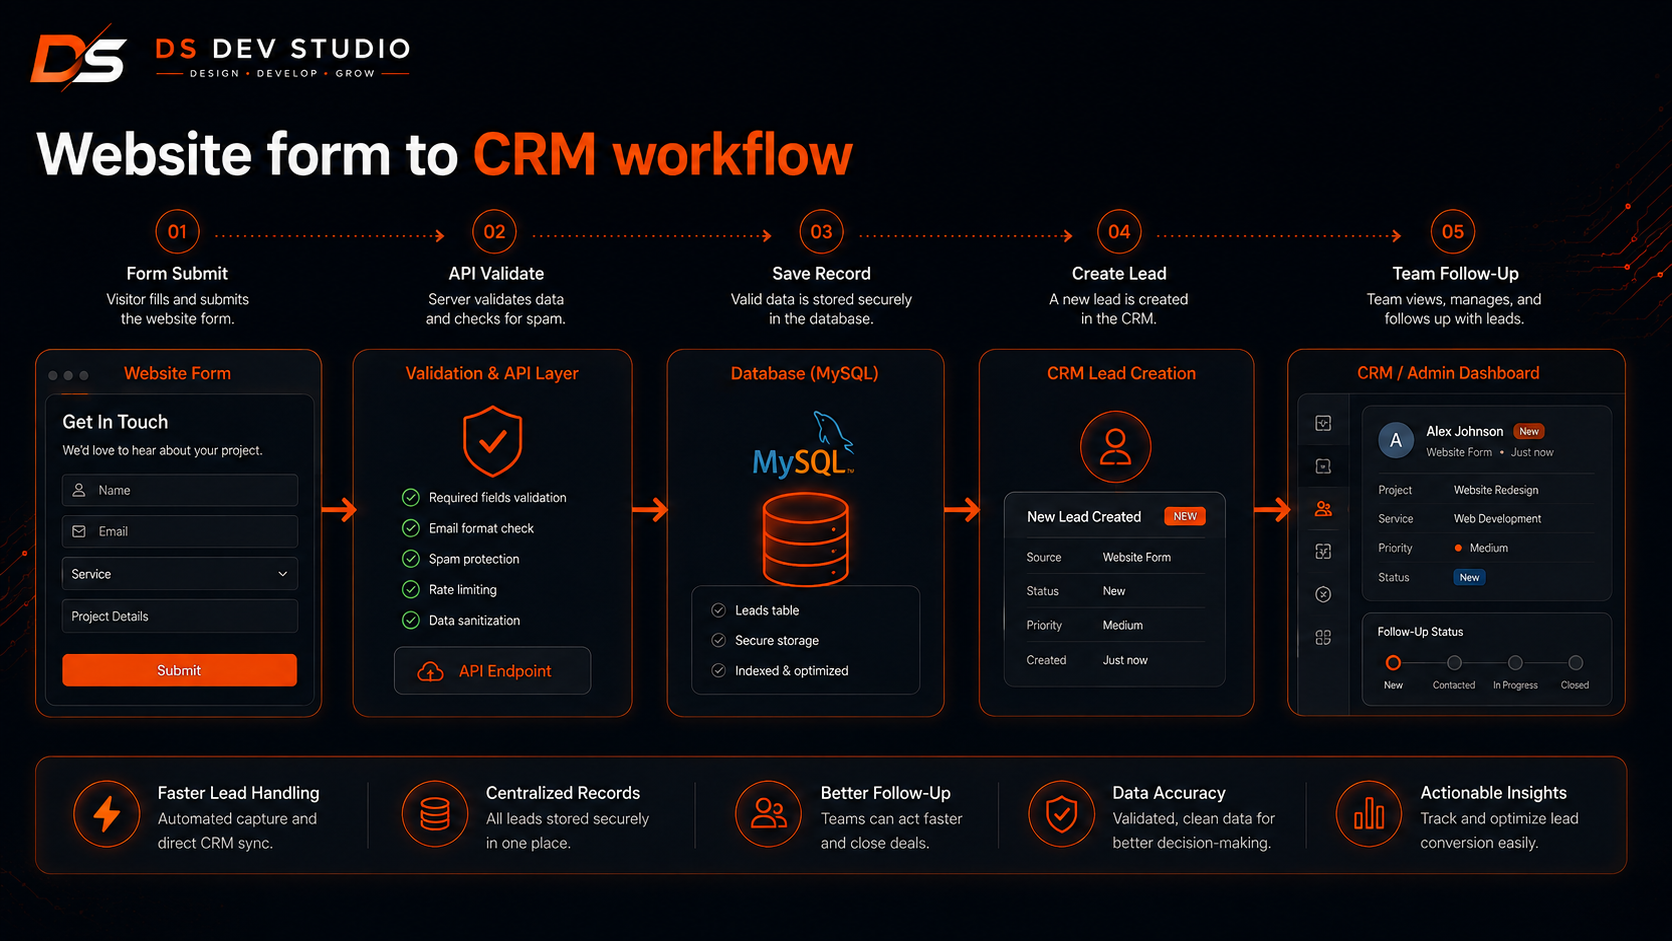Click the lightning bolt Faster Lead Handling icon
1672x941 pixels.
(x=107, y=814)
